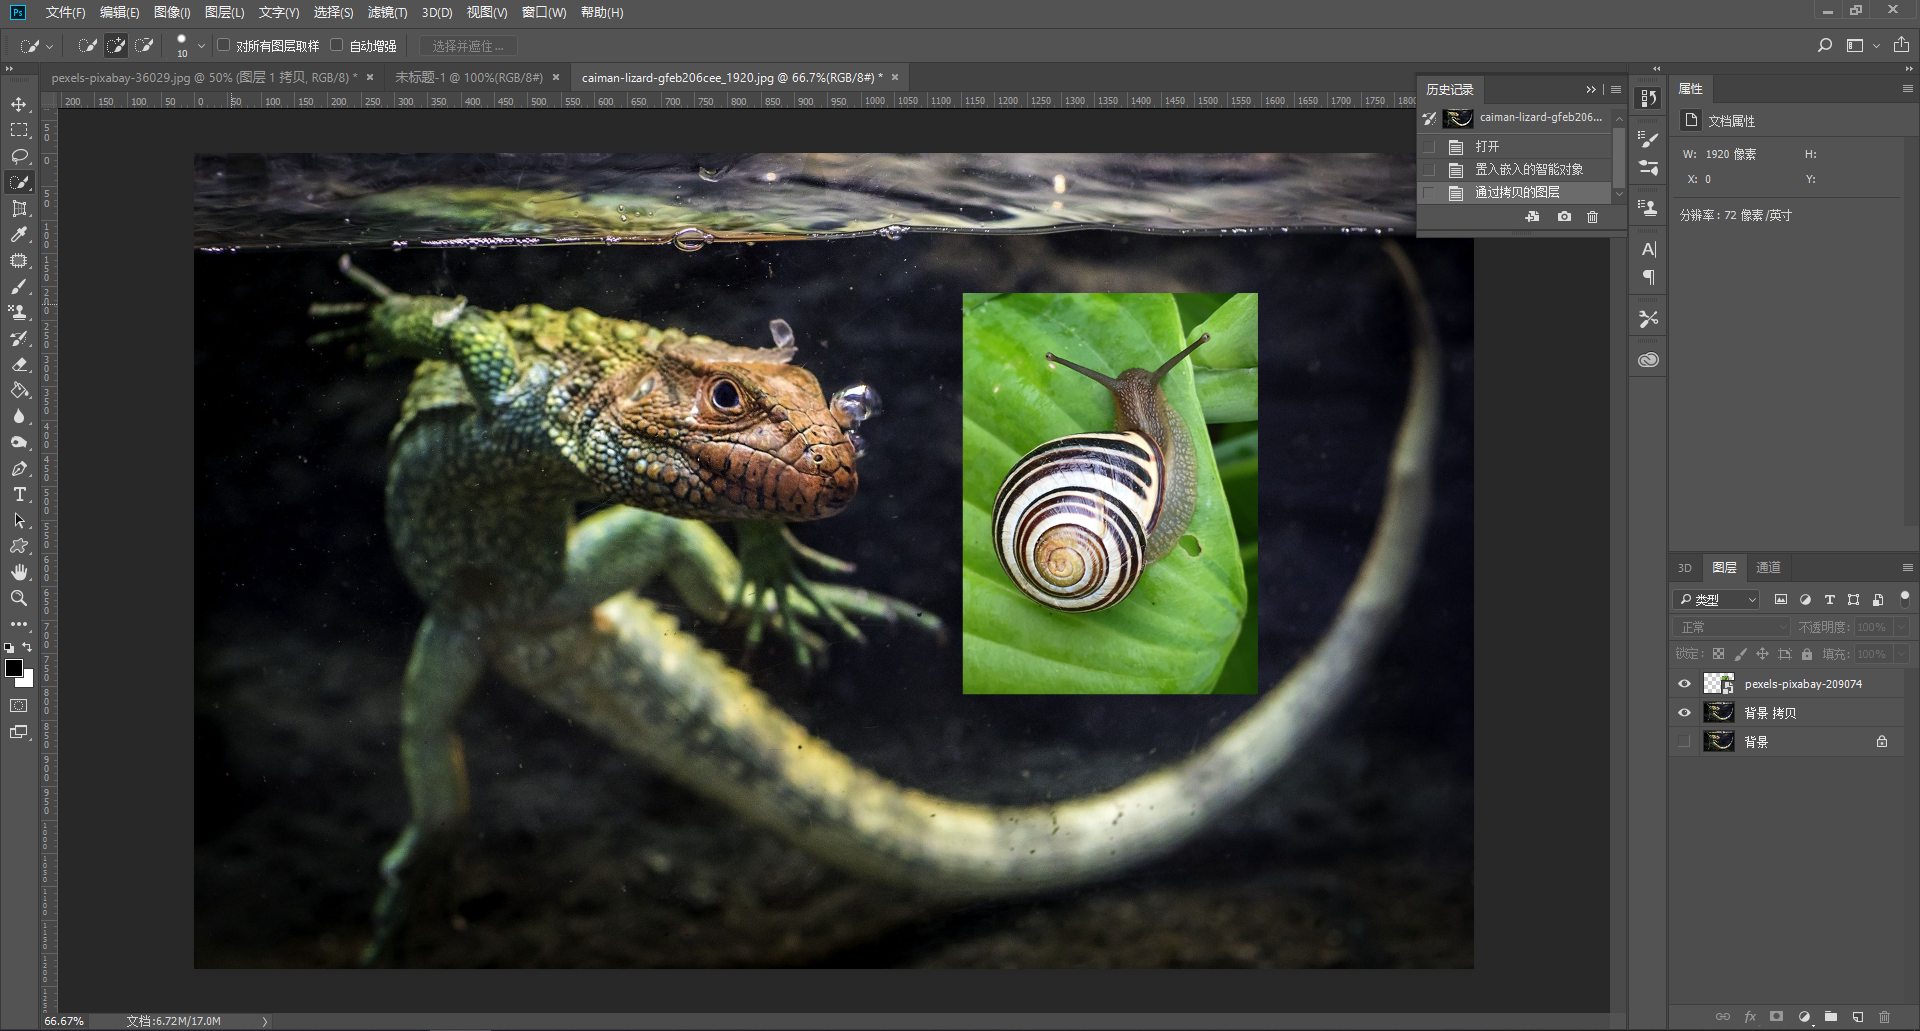The image size is (1920, 1031).
Task: Enable 'Sample All Layers' checkbox
Action: click(224, 45)
